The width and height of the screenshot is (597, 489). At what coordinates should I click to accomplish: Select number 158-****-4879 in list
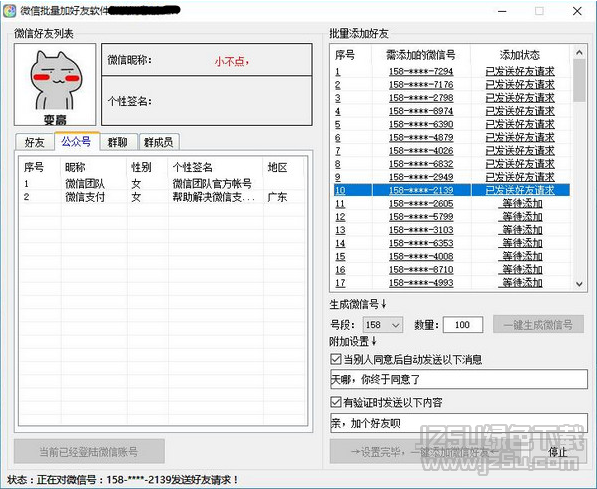(421, 137)
